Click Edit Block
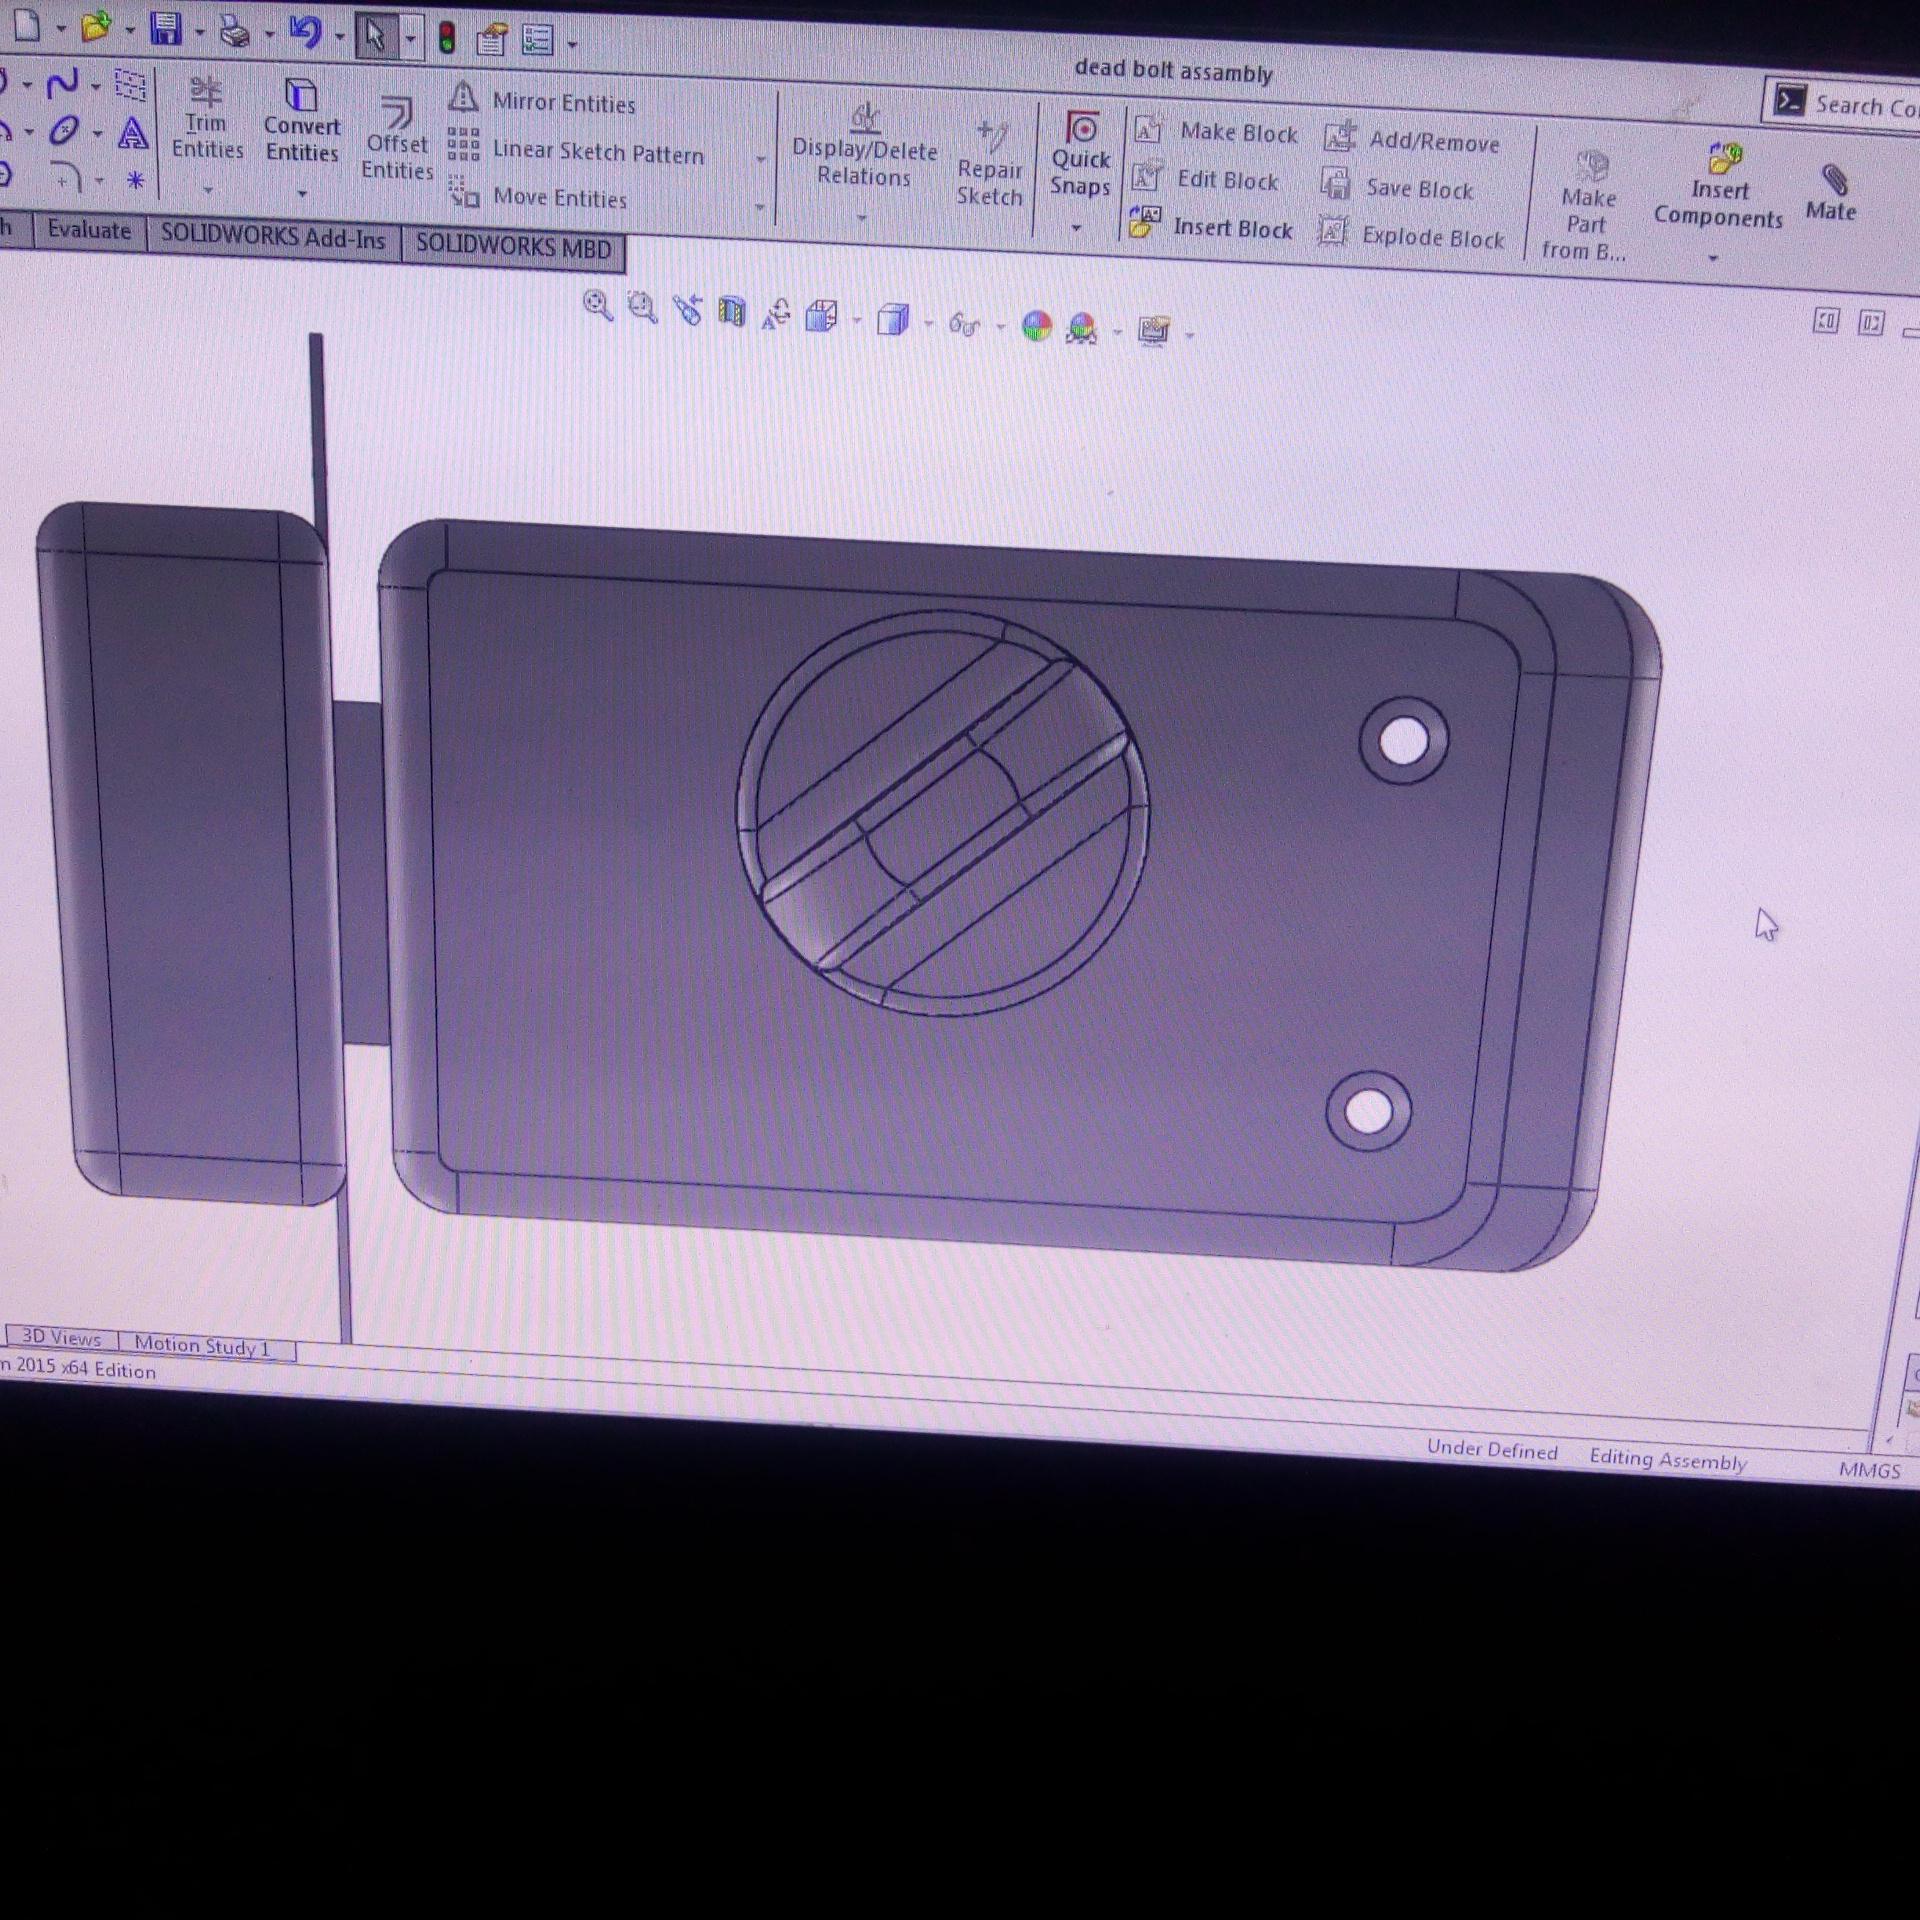Image resolution: width=1920 pixels, height=1920 pixels. [x=1205, y=179]
